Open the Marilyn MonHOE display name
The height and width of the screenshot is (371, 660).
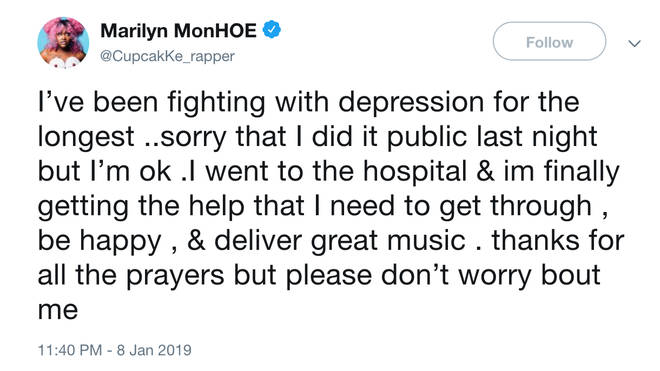pyautogui.click(x=178, y=31)
